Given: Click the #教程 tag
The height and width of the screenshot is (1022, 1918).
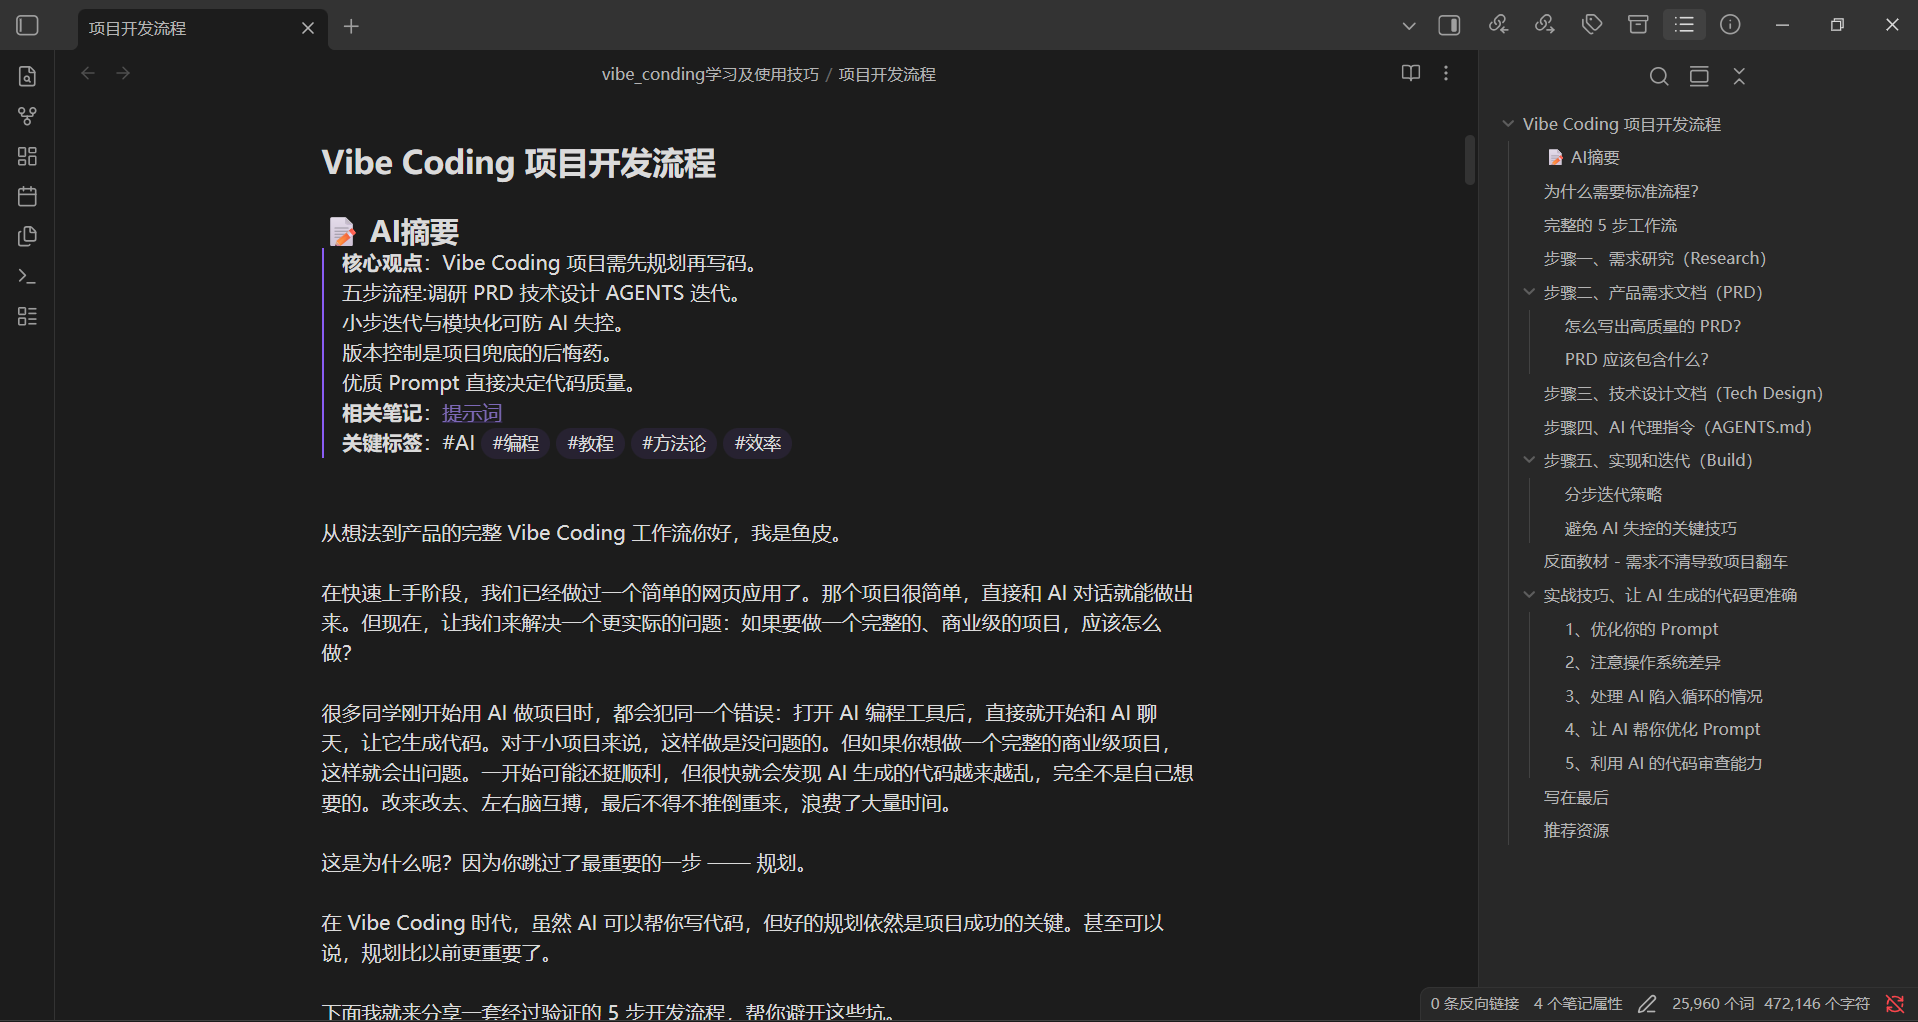Looking at the screenshot, I should coord(591,443).
